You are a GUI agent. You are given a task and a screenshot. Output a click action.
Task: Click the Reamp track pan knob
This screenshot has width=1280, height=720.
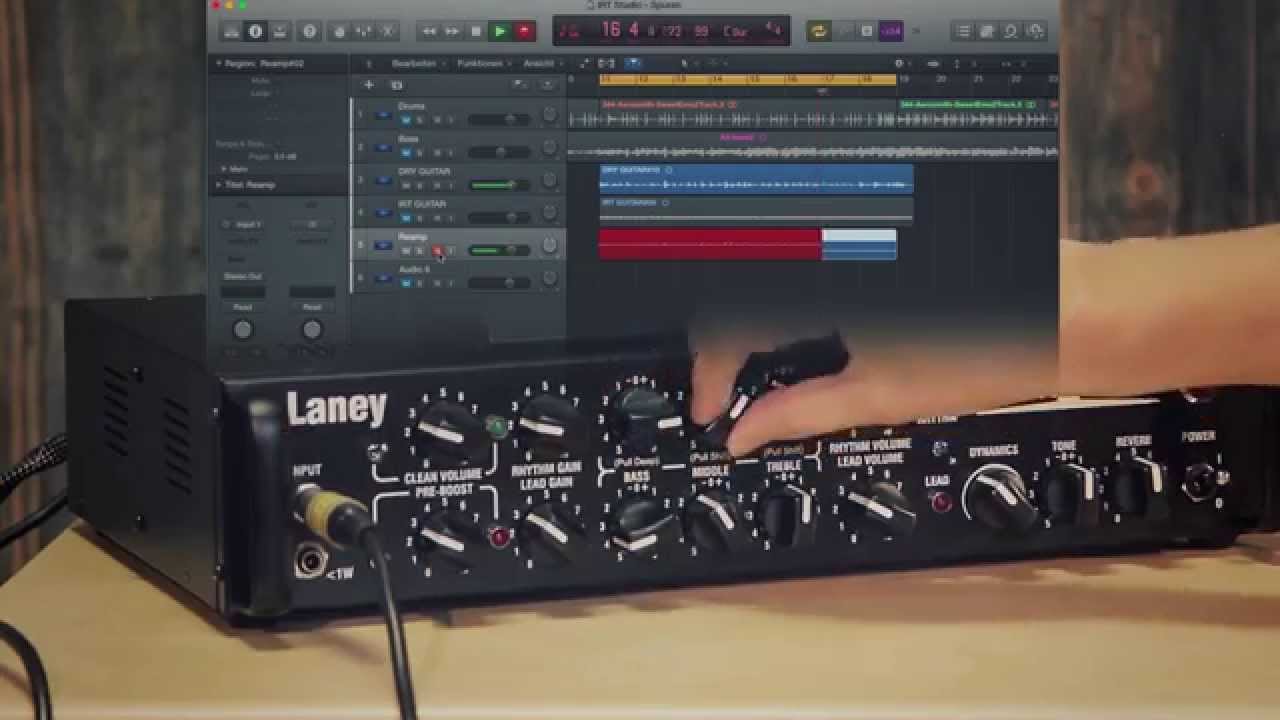[x=549, y=245]
